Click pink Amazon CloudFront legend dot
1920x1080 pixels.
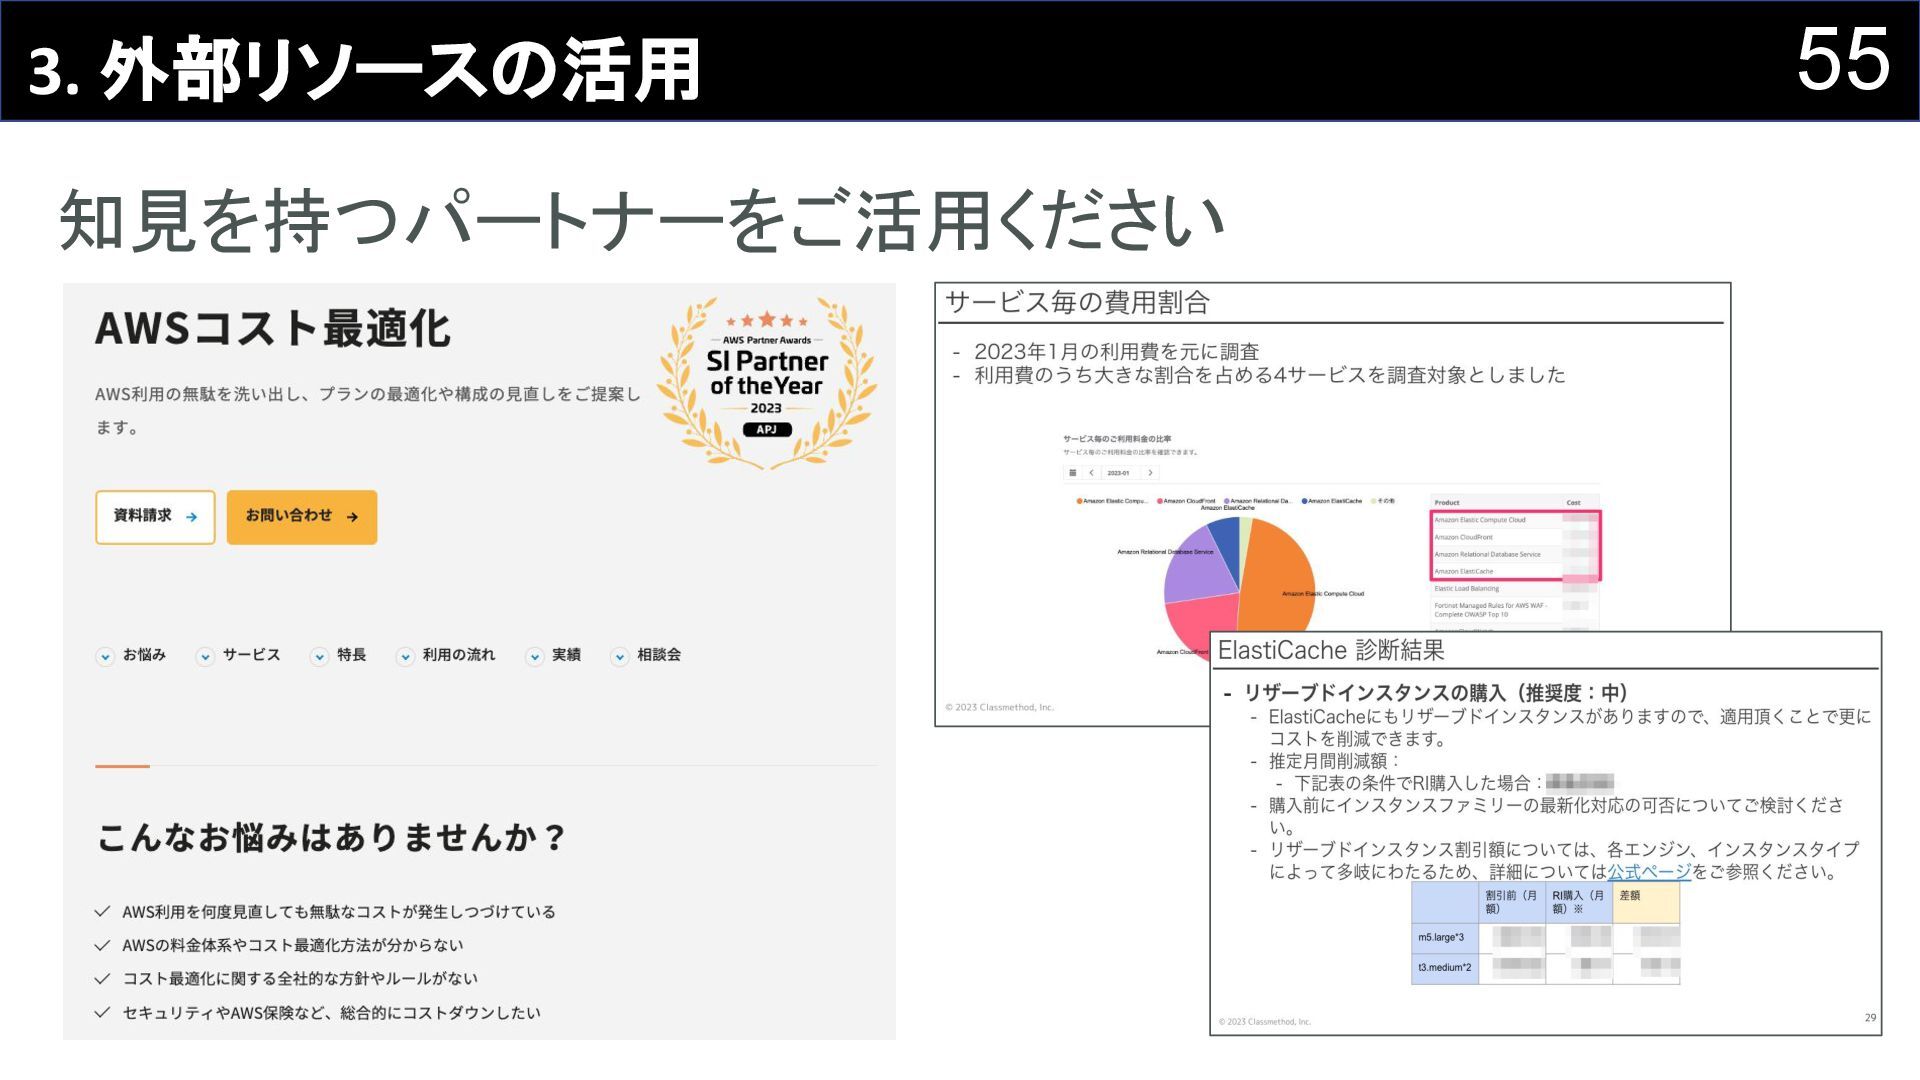point(1160,501)
